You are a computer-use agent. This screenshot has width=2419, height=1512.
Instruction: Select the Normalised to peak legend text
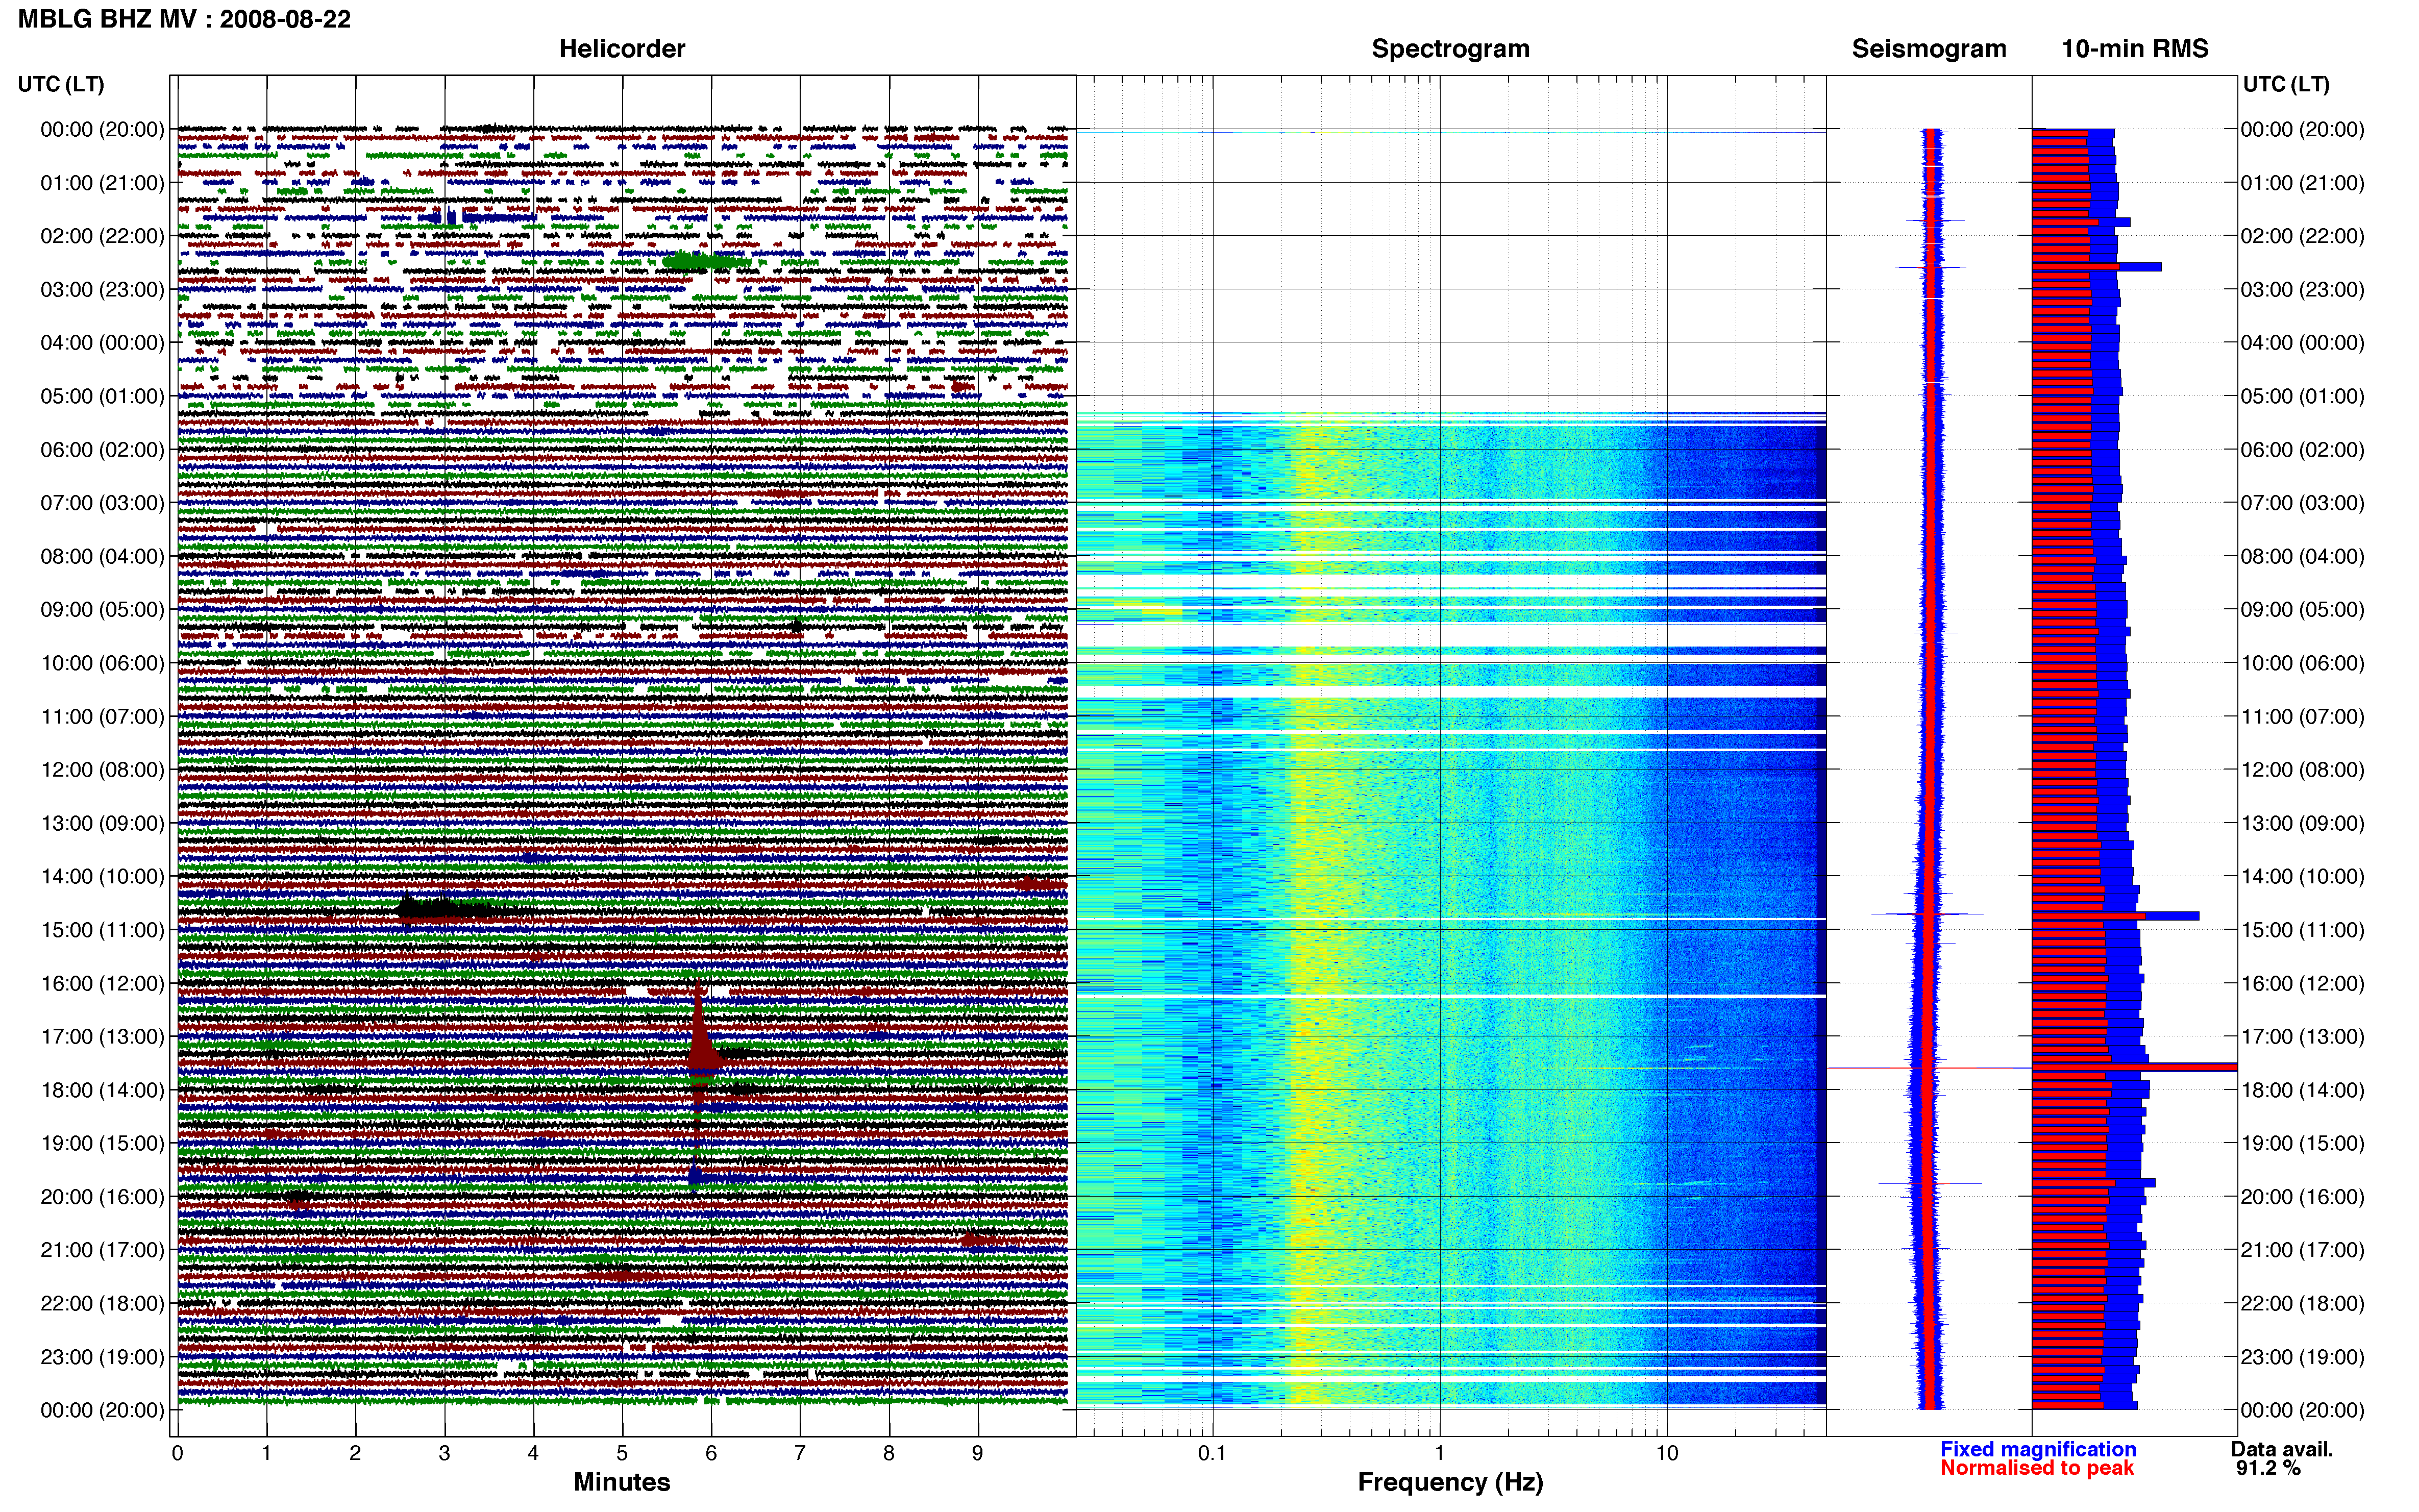coord(2037,1468)
